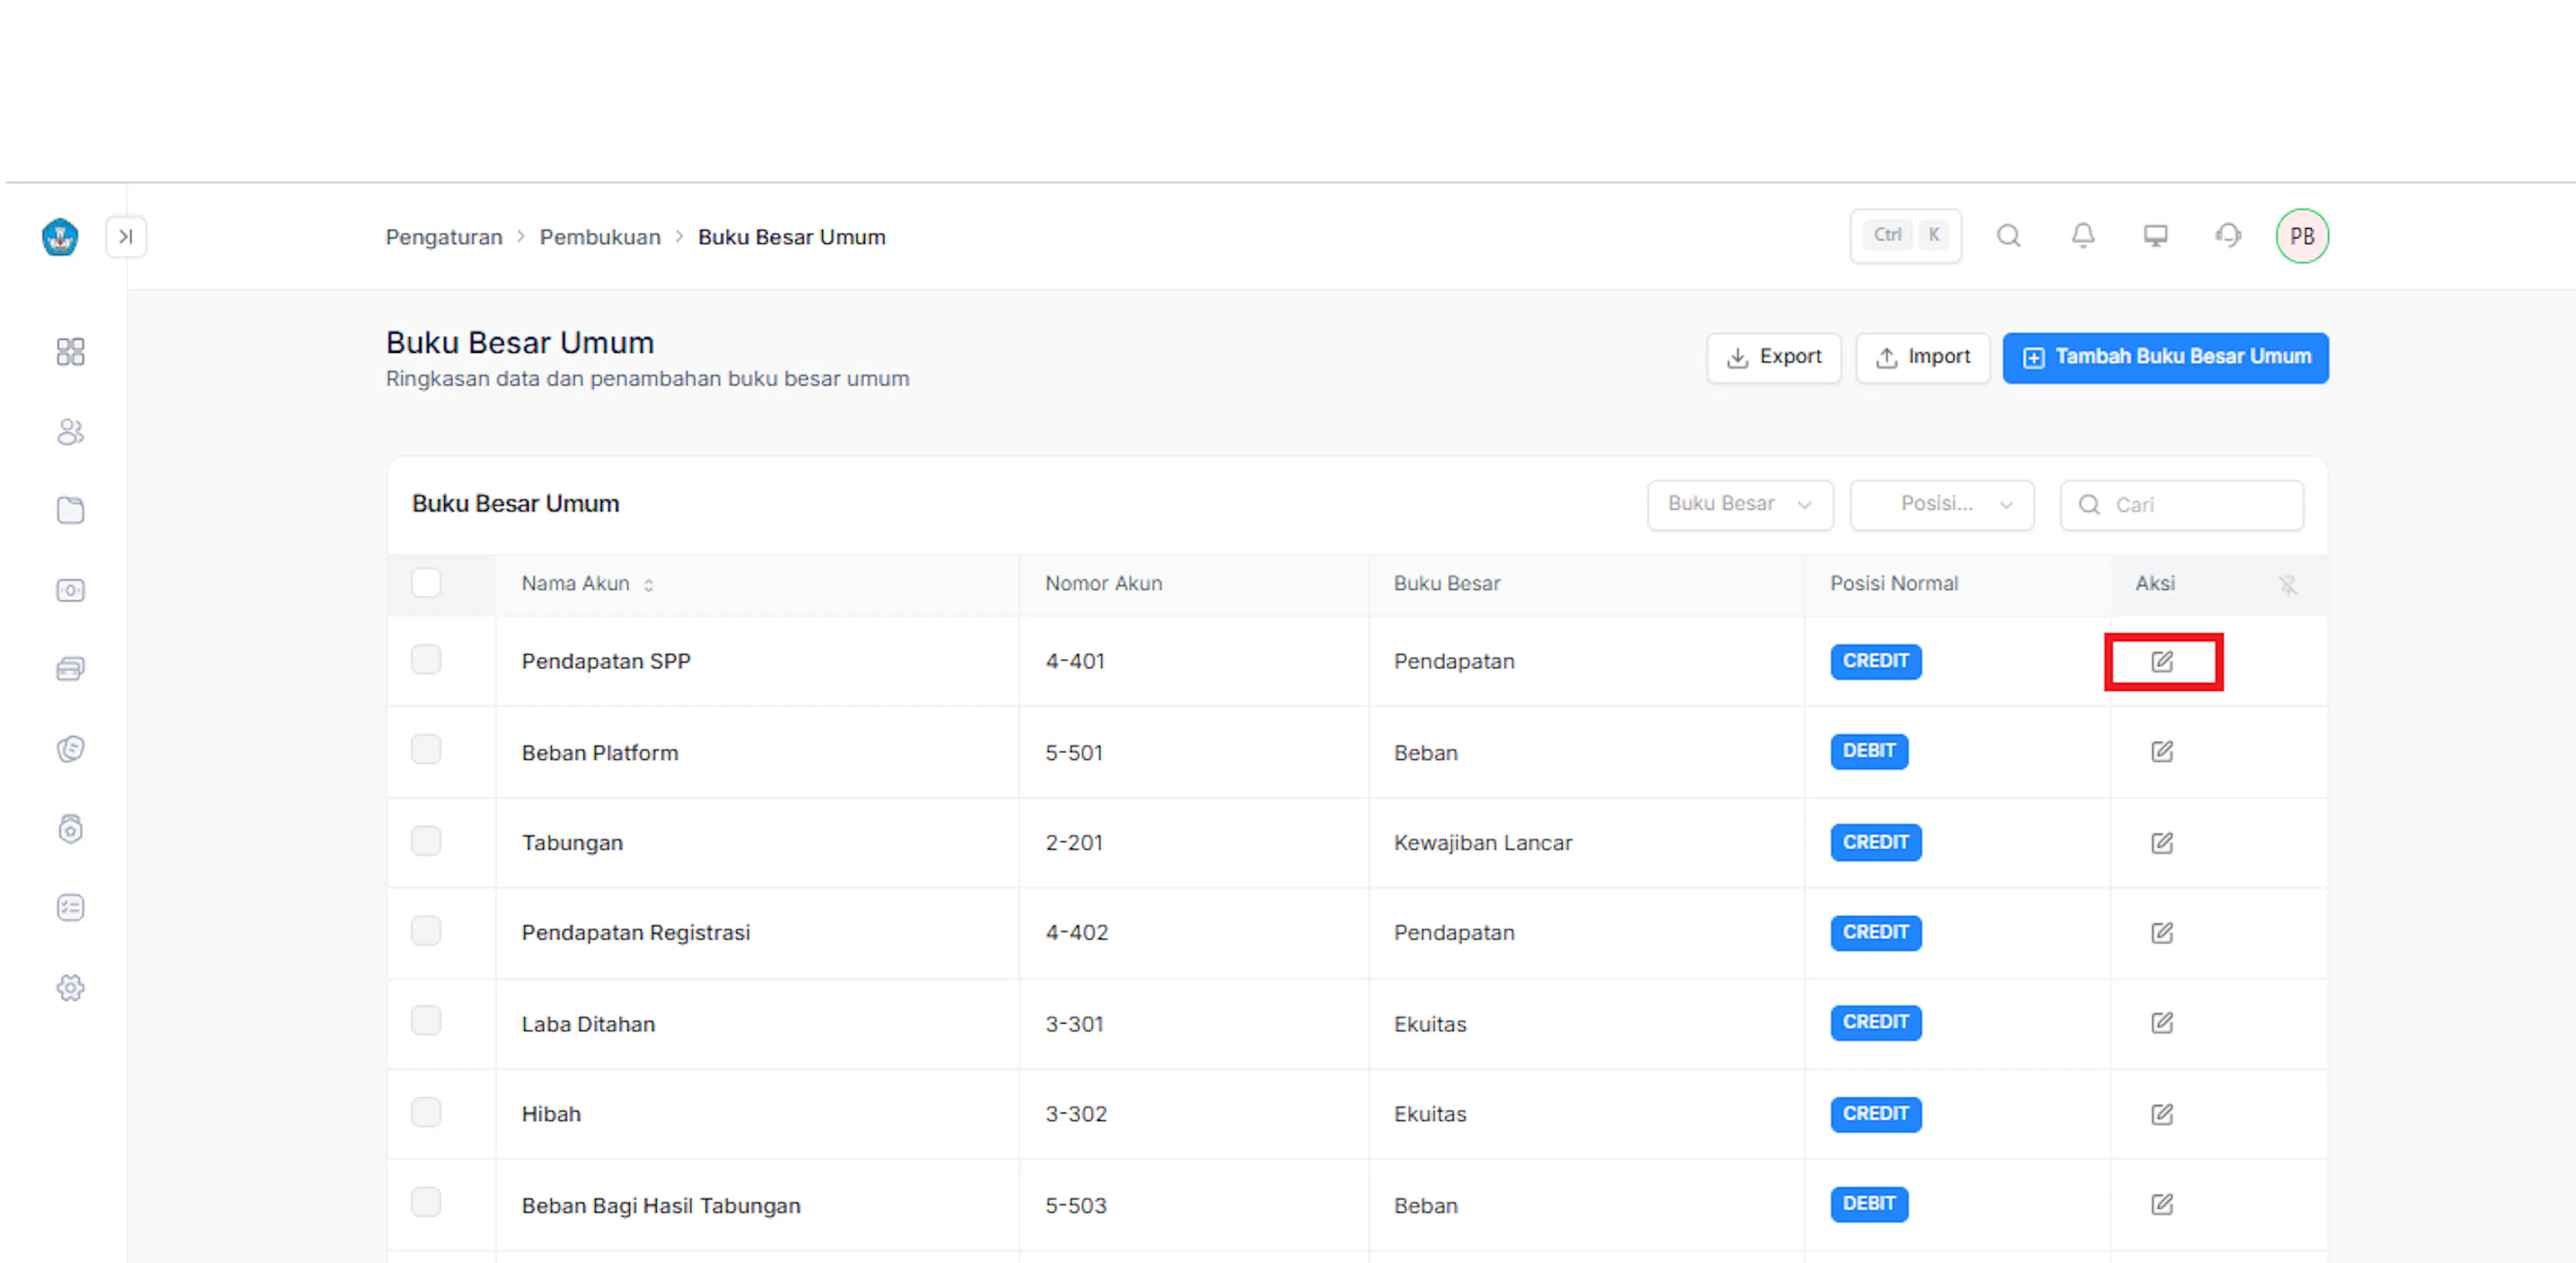Edit the Beban Platform account
2576x1263 pixels.
2162,751
